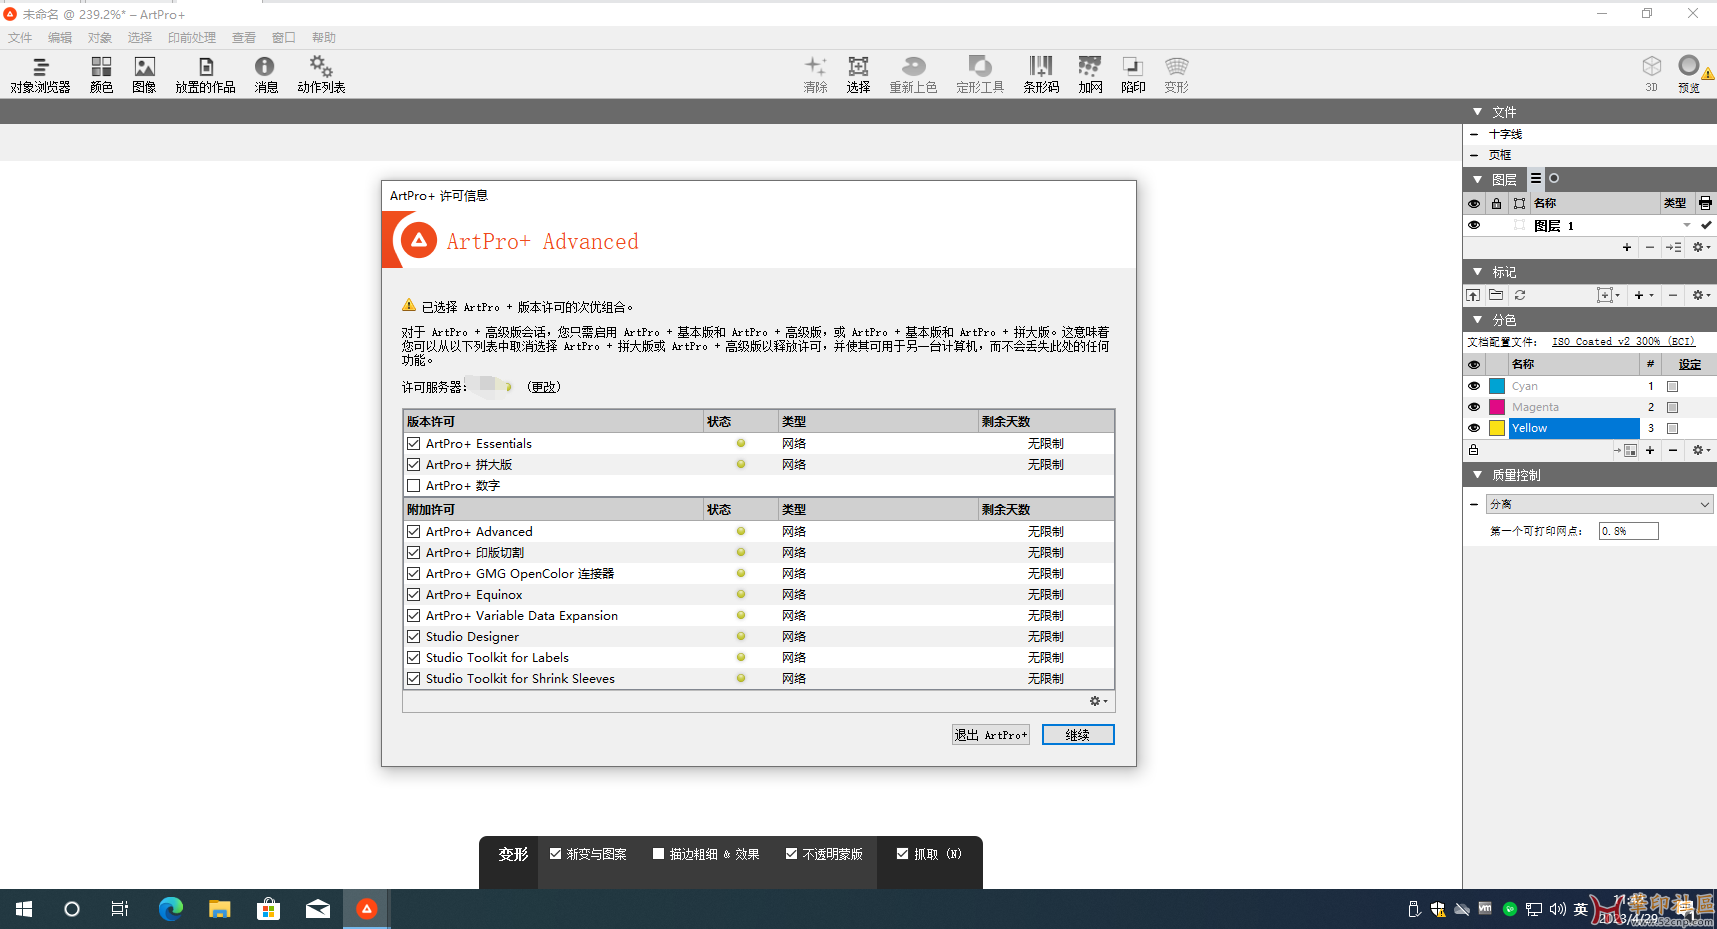Open marks folder icon

click(x=1496, y=295)
